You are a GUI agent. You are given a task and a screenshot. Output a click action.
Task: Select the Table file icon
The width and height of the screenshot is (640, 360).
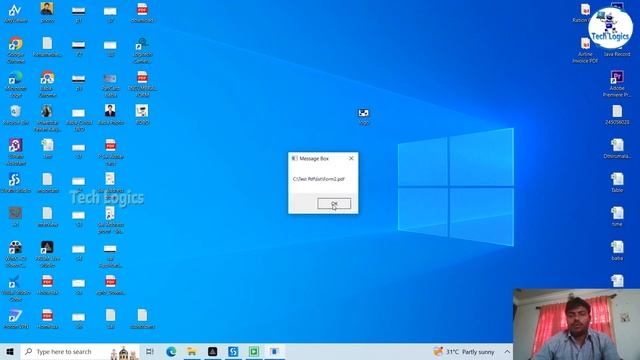[x=617, y=182]
